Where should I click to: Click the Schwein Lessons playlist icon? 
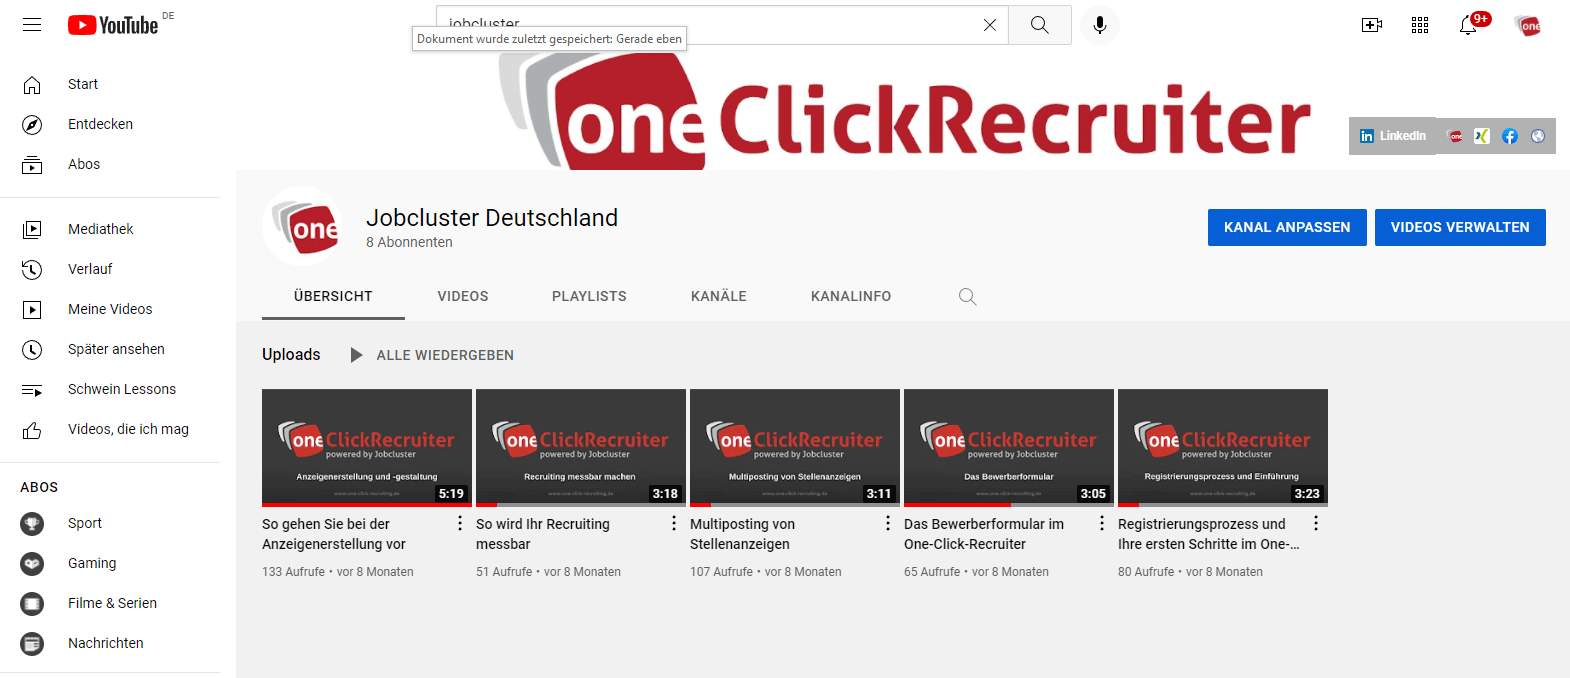[32, 389]
